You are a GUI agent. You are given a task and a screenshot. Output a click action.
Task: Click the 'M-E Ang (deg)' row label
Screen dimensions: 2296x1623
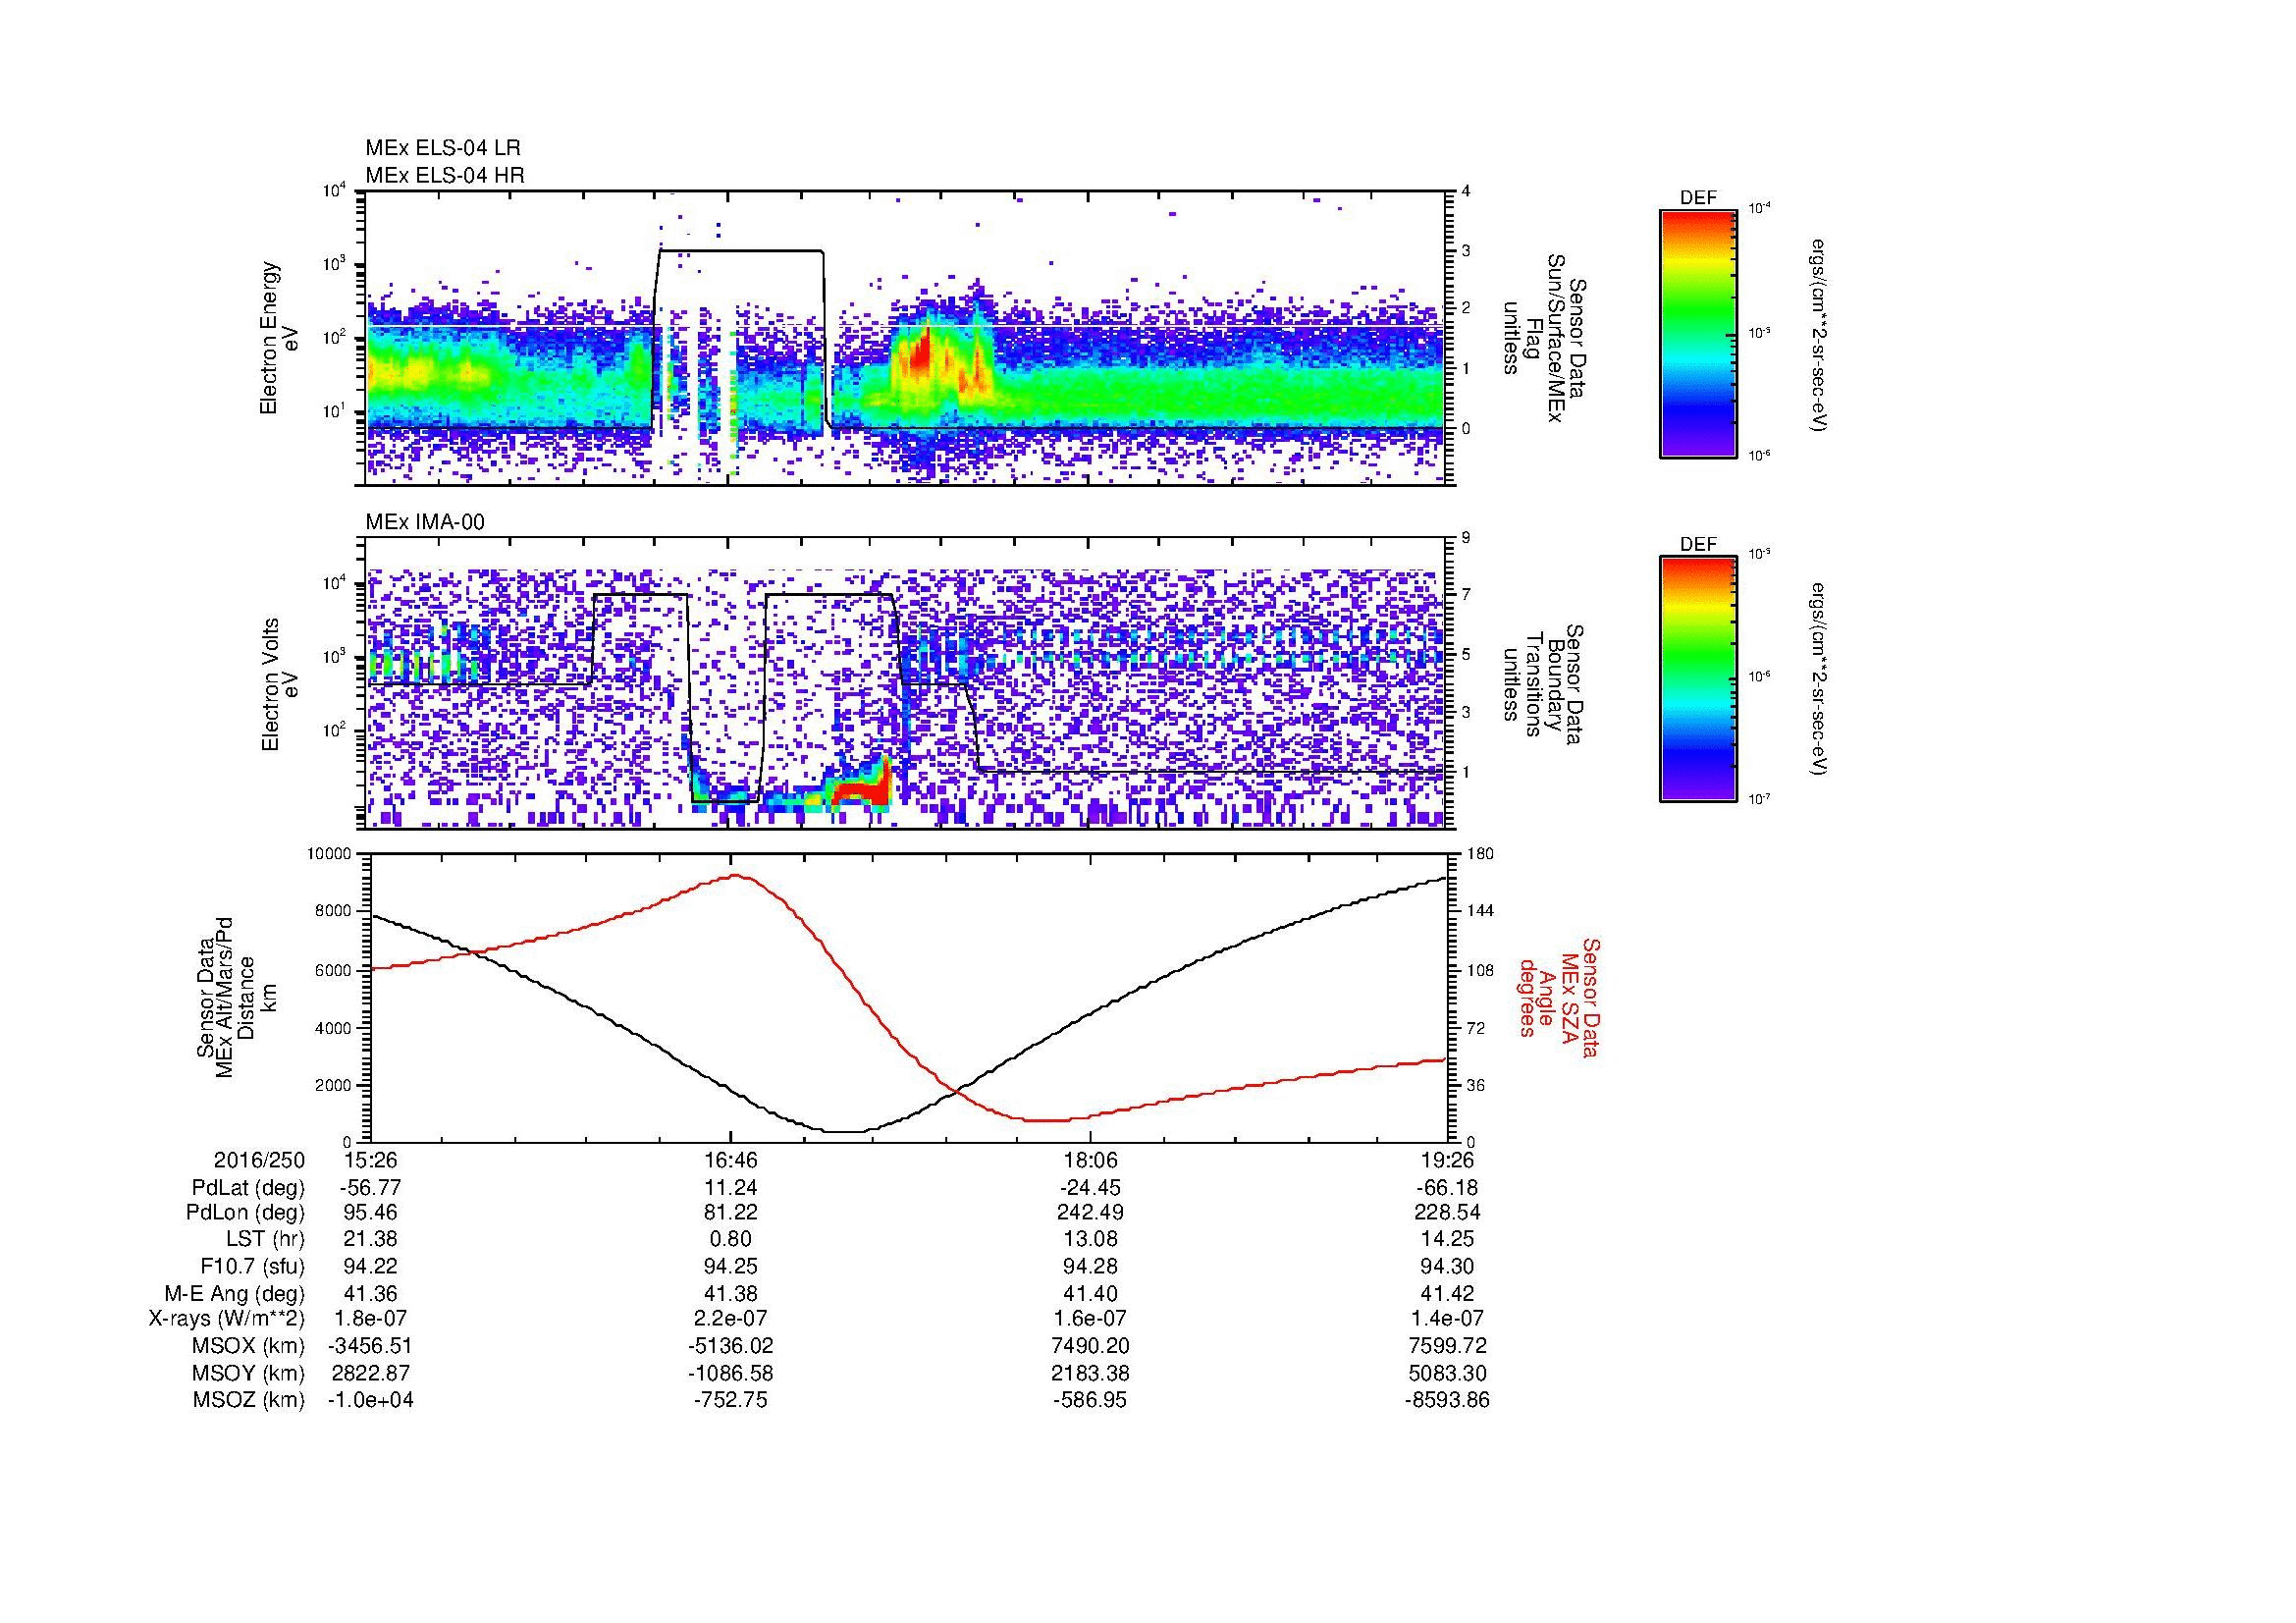(235, 1294)
